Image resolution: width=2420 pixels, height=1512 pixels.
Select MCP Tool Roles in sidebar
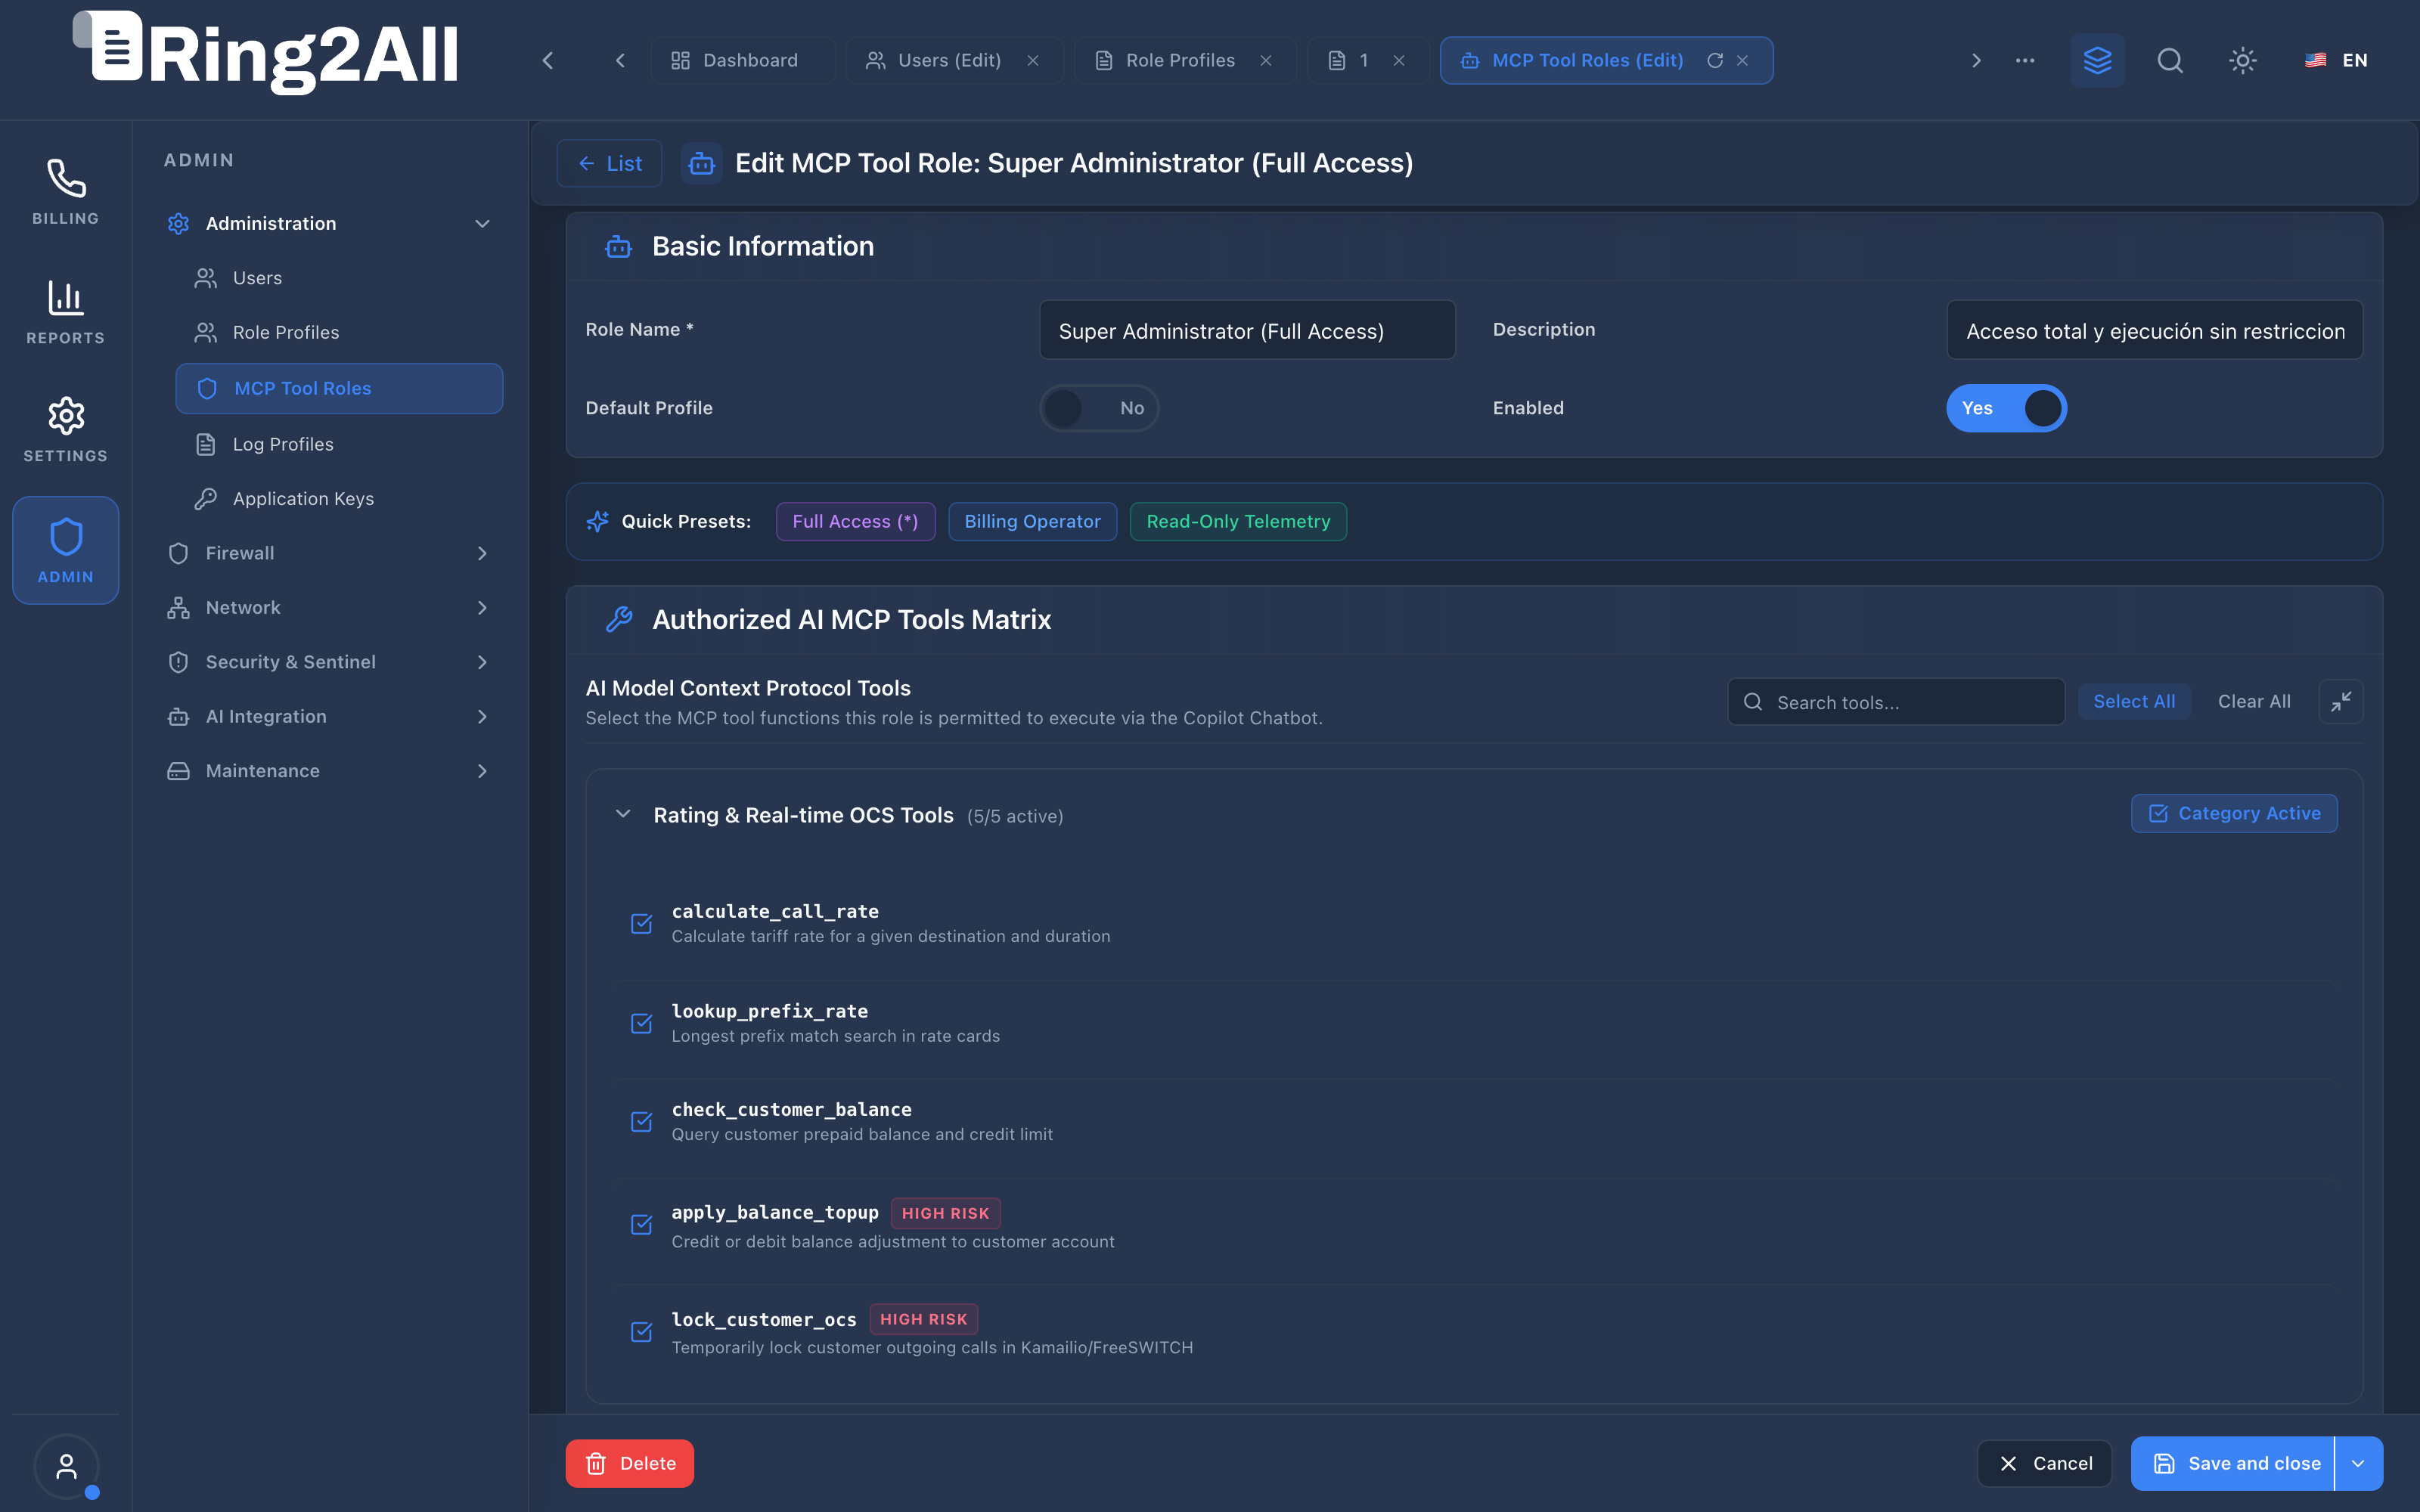click(x=339, y=388)
